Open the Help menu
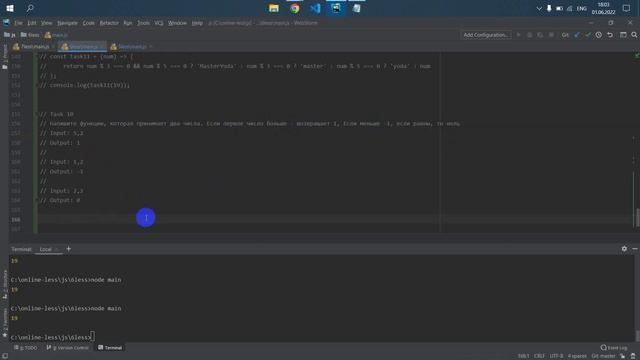 [197, 23]
